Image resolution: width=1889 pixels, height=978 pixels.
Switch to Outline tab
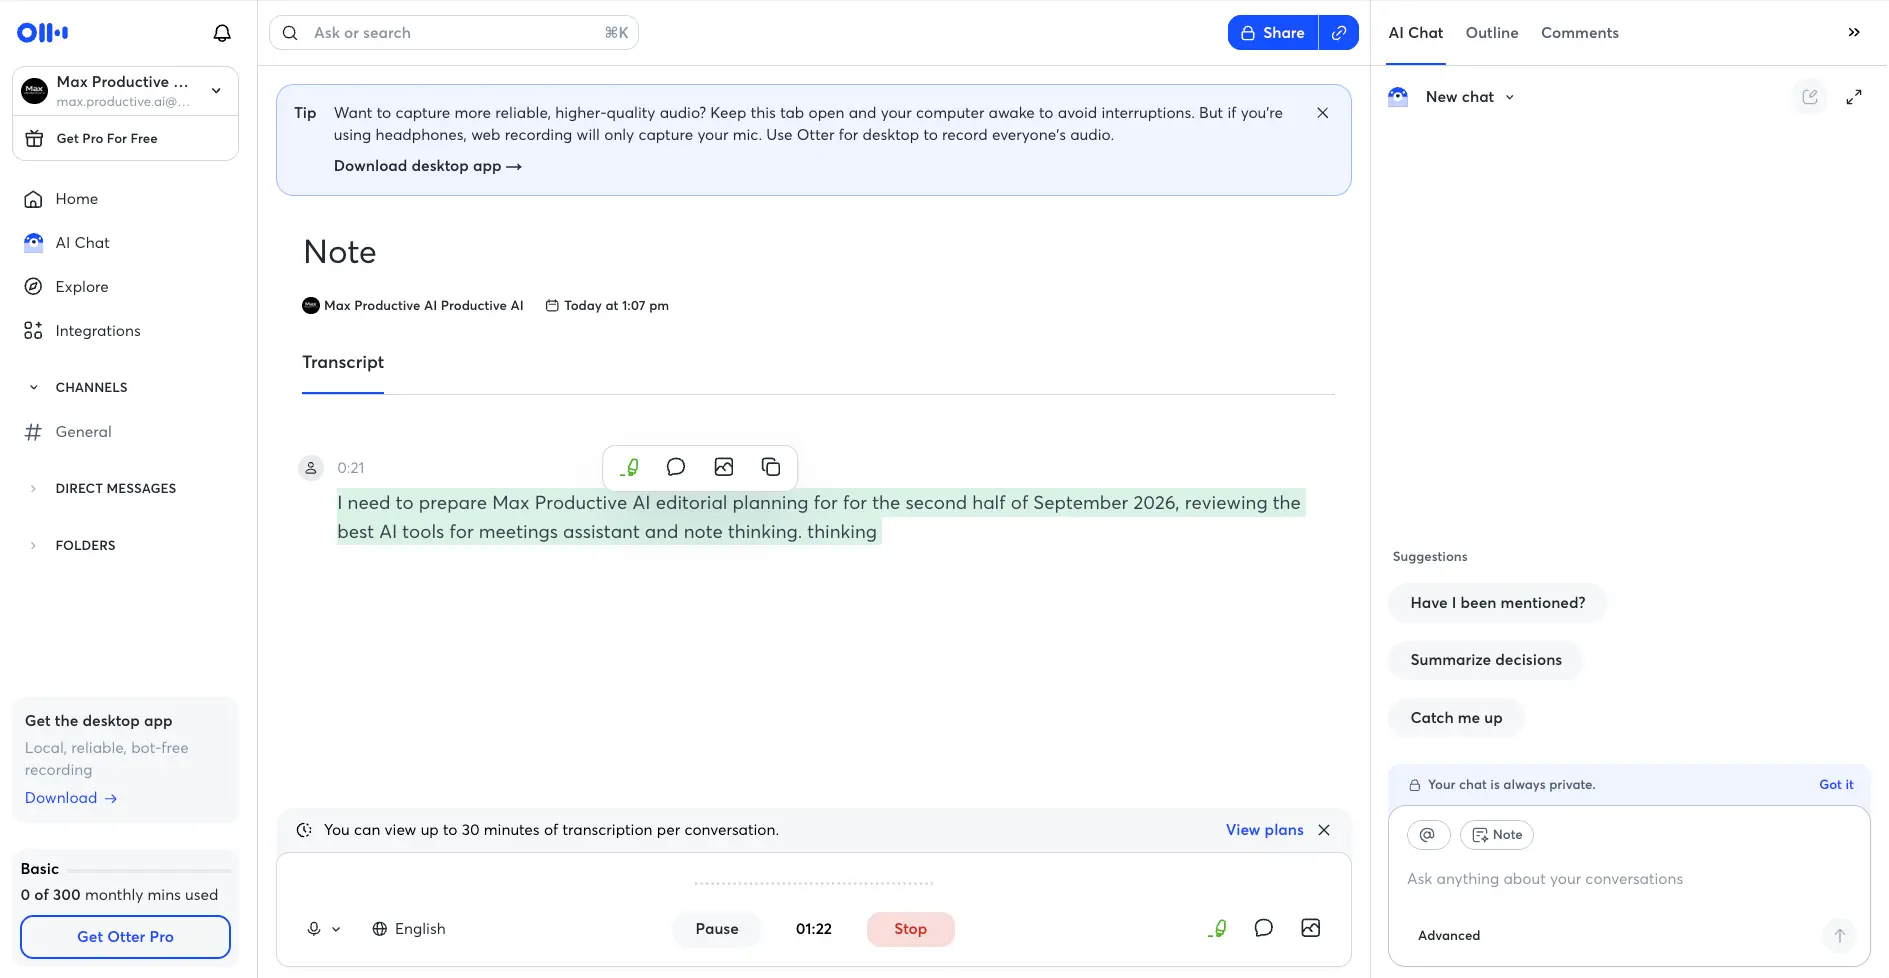(x=1492, y=33)
